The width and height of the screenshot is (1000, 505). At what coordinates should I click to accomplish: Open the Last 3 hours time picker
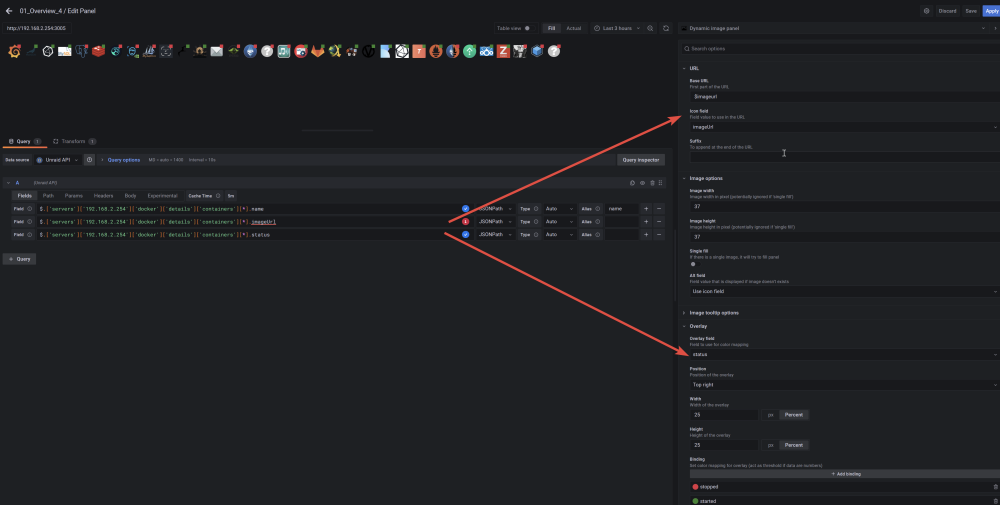coord(617,28)
